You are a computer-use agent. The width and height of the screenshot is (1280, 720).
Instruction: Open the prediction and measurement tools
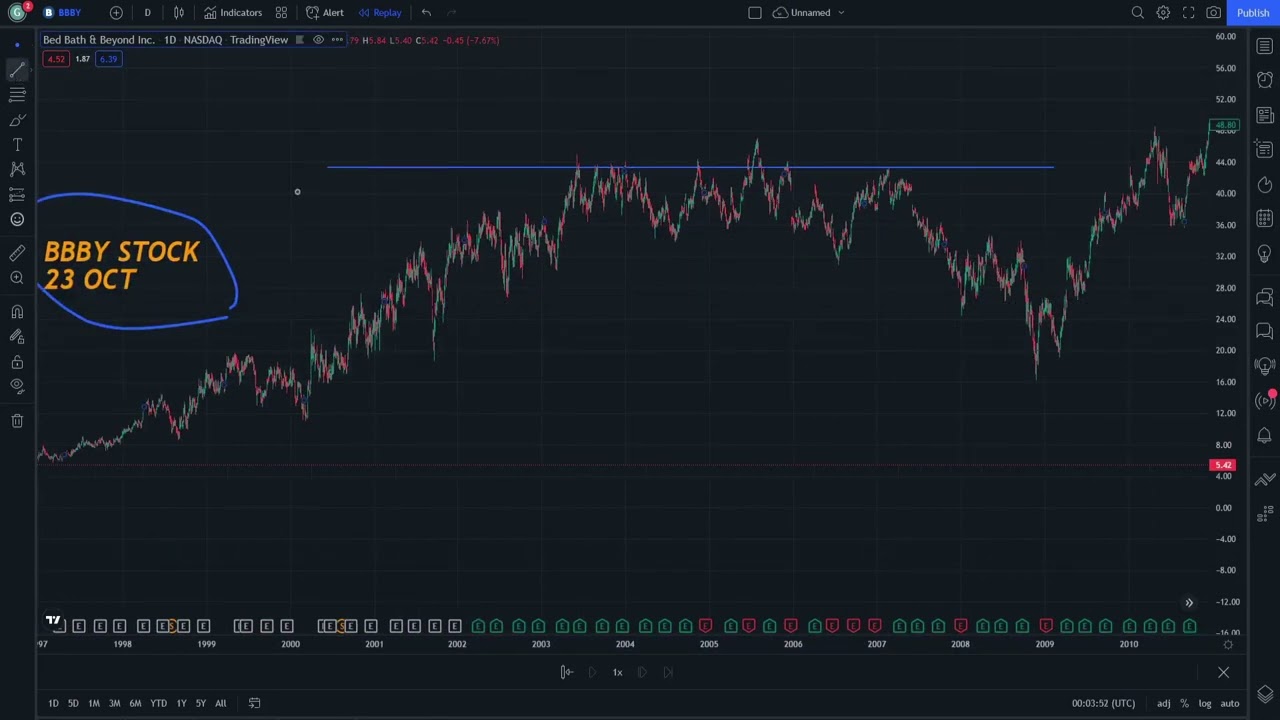[17, 195]
